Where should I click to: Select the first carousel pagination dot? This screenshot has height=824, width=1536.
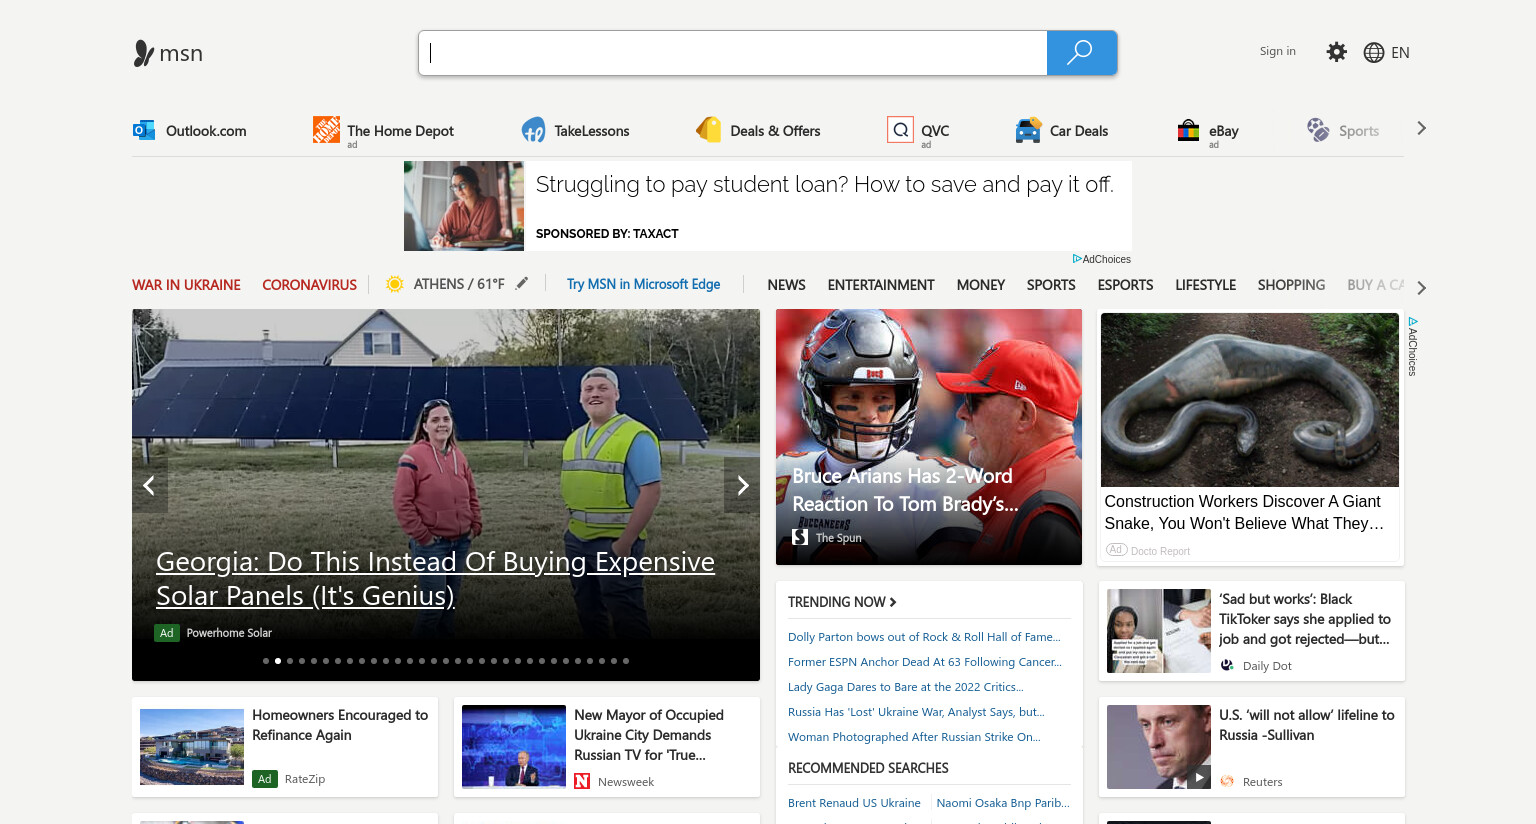click(x=266, y=661)
